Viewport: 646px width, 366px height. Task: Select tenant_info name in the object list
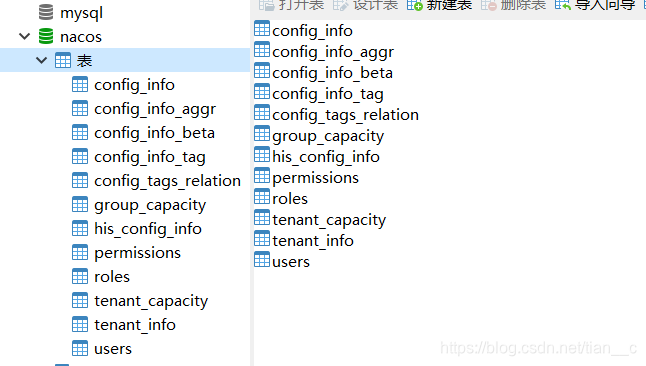point(313,241)
